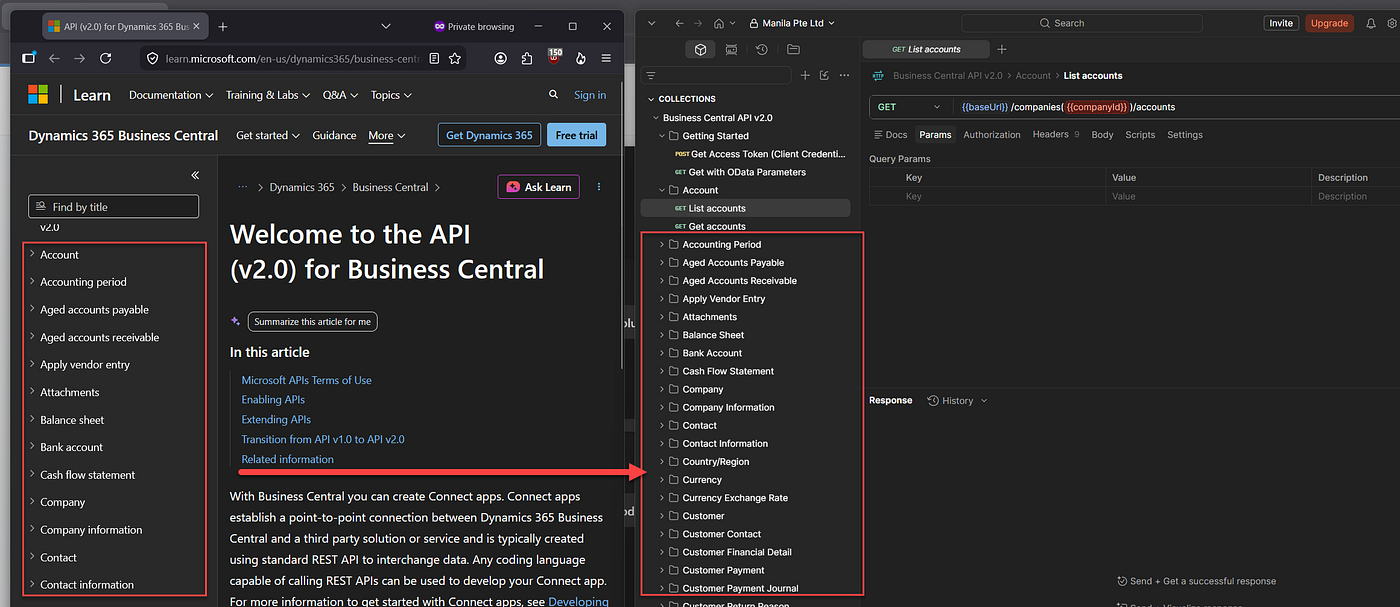
Task: Open the Training & Labs dropdown
Action: point(268,95)
